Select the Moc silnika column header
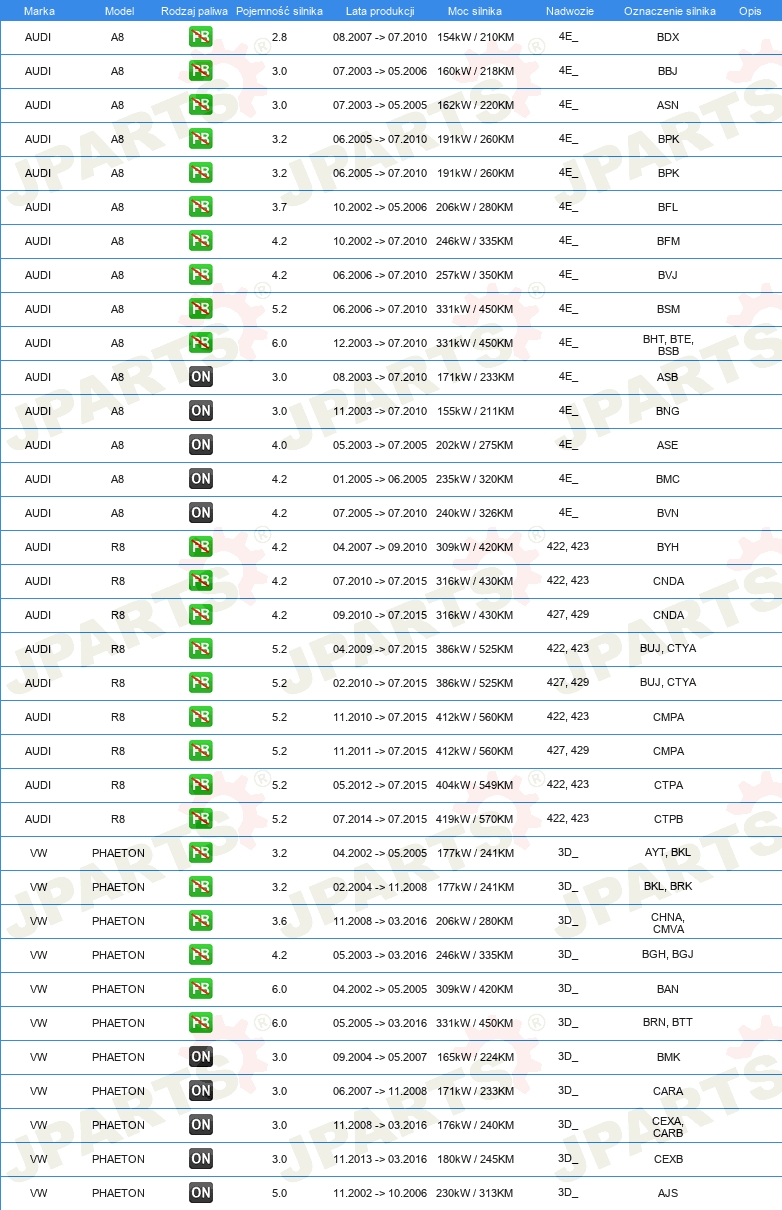 pyautogui.click(x=475, y=10)
